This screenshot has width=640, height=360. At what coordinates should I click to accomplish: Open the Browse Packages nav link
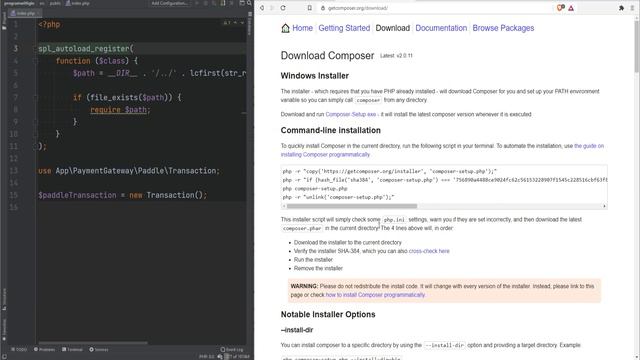pyautogui.click(x=503, y=28)
